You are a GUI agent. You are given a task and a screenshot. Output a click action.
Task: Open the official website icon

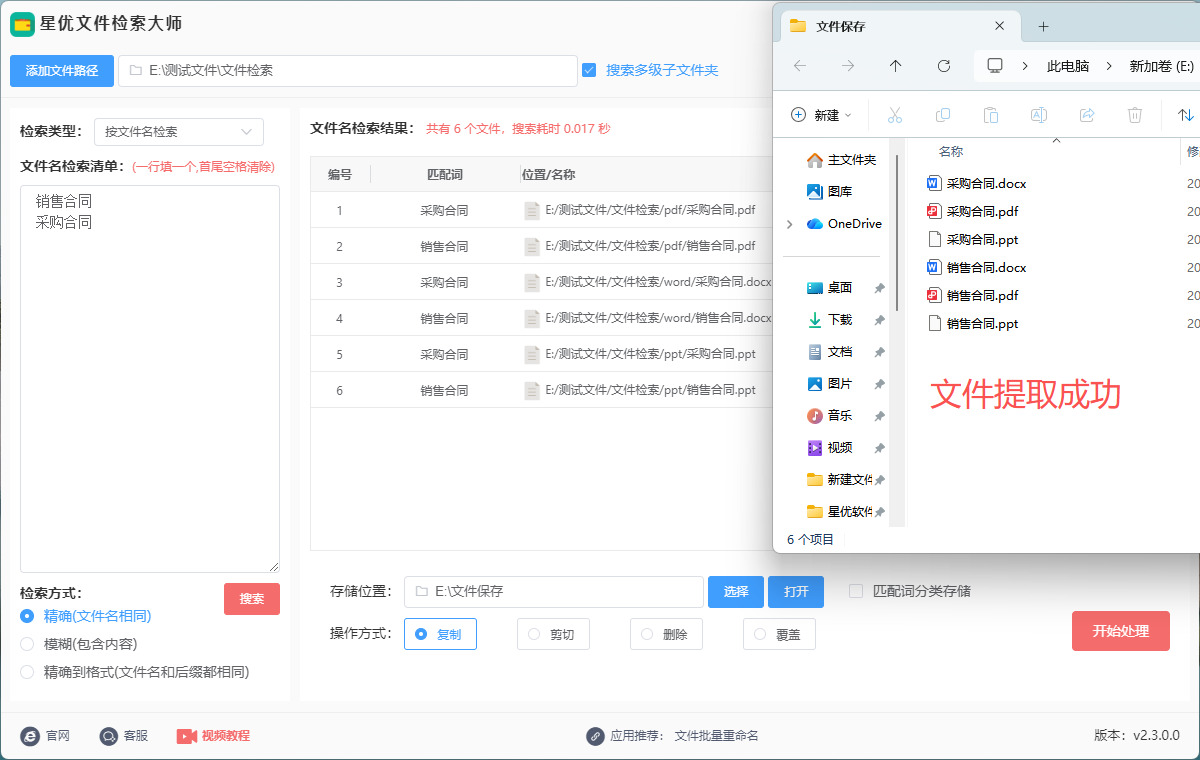30,736
